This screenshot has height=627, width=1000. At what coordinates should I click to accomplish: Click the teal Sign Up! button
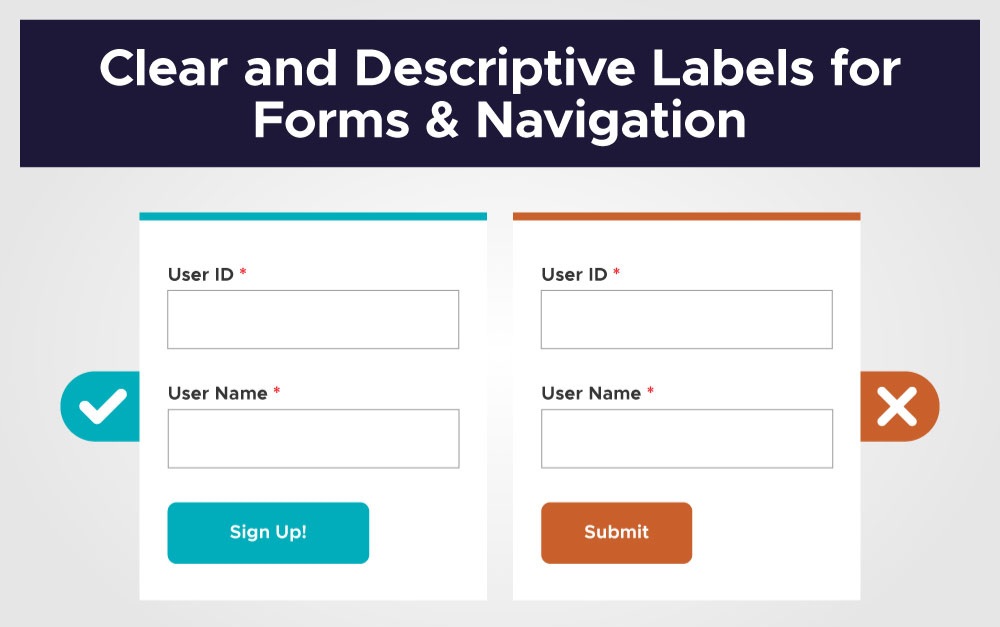[268, 533]
